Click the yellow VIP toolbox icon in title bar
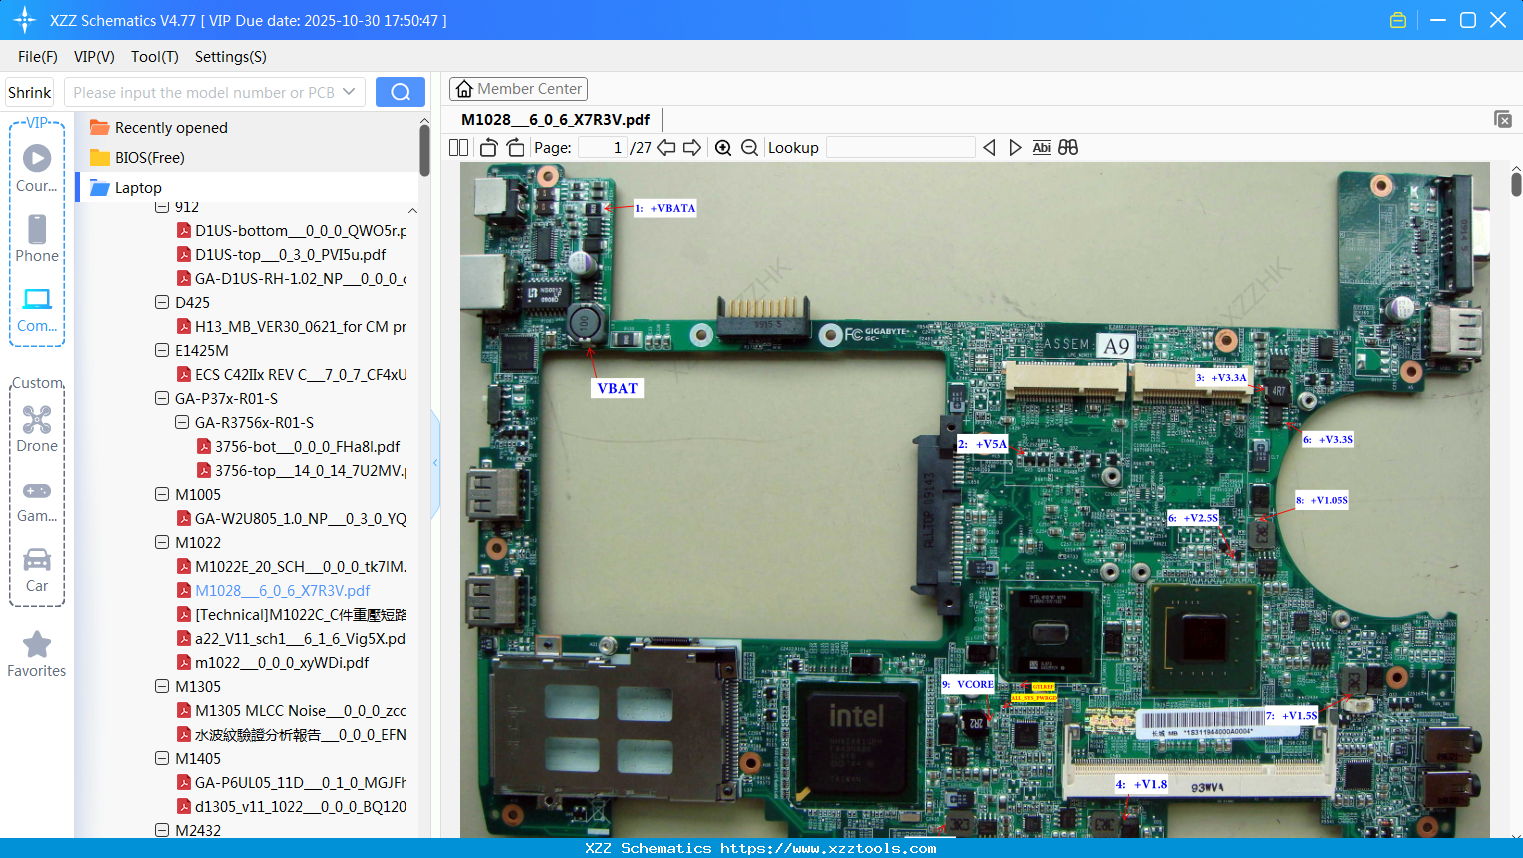Viewport: 1523px width, 858px height. click(x=1398, y=20)
